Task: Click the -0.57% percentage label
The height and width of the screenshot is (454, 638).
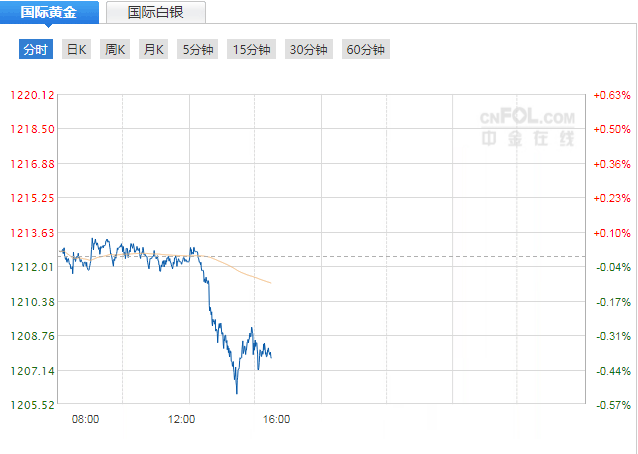Action: click(613, 405)
